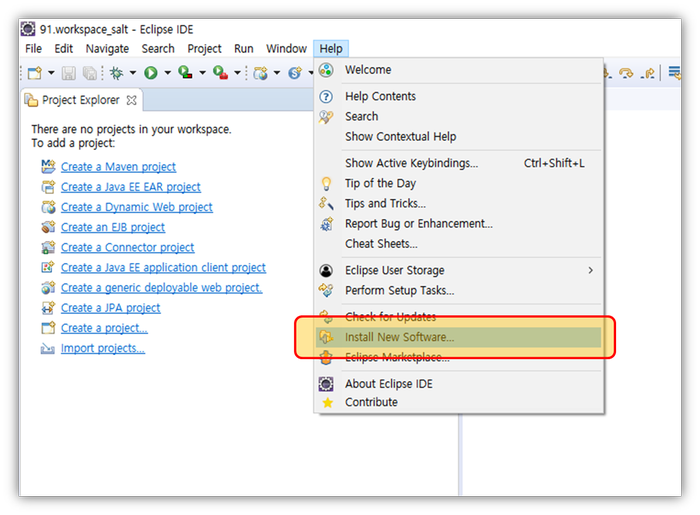Click Create a Maven project link

tap(118, 167)
